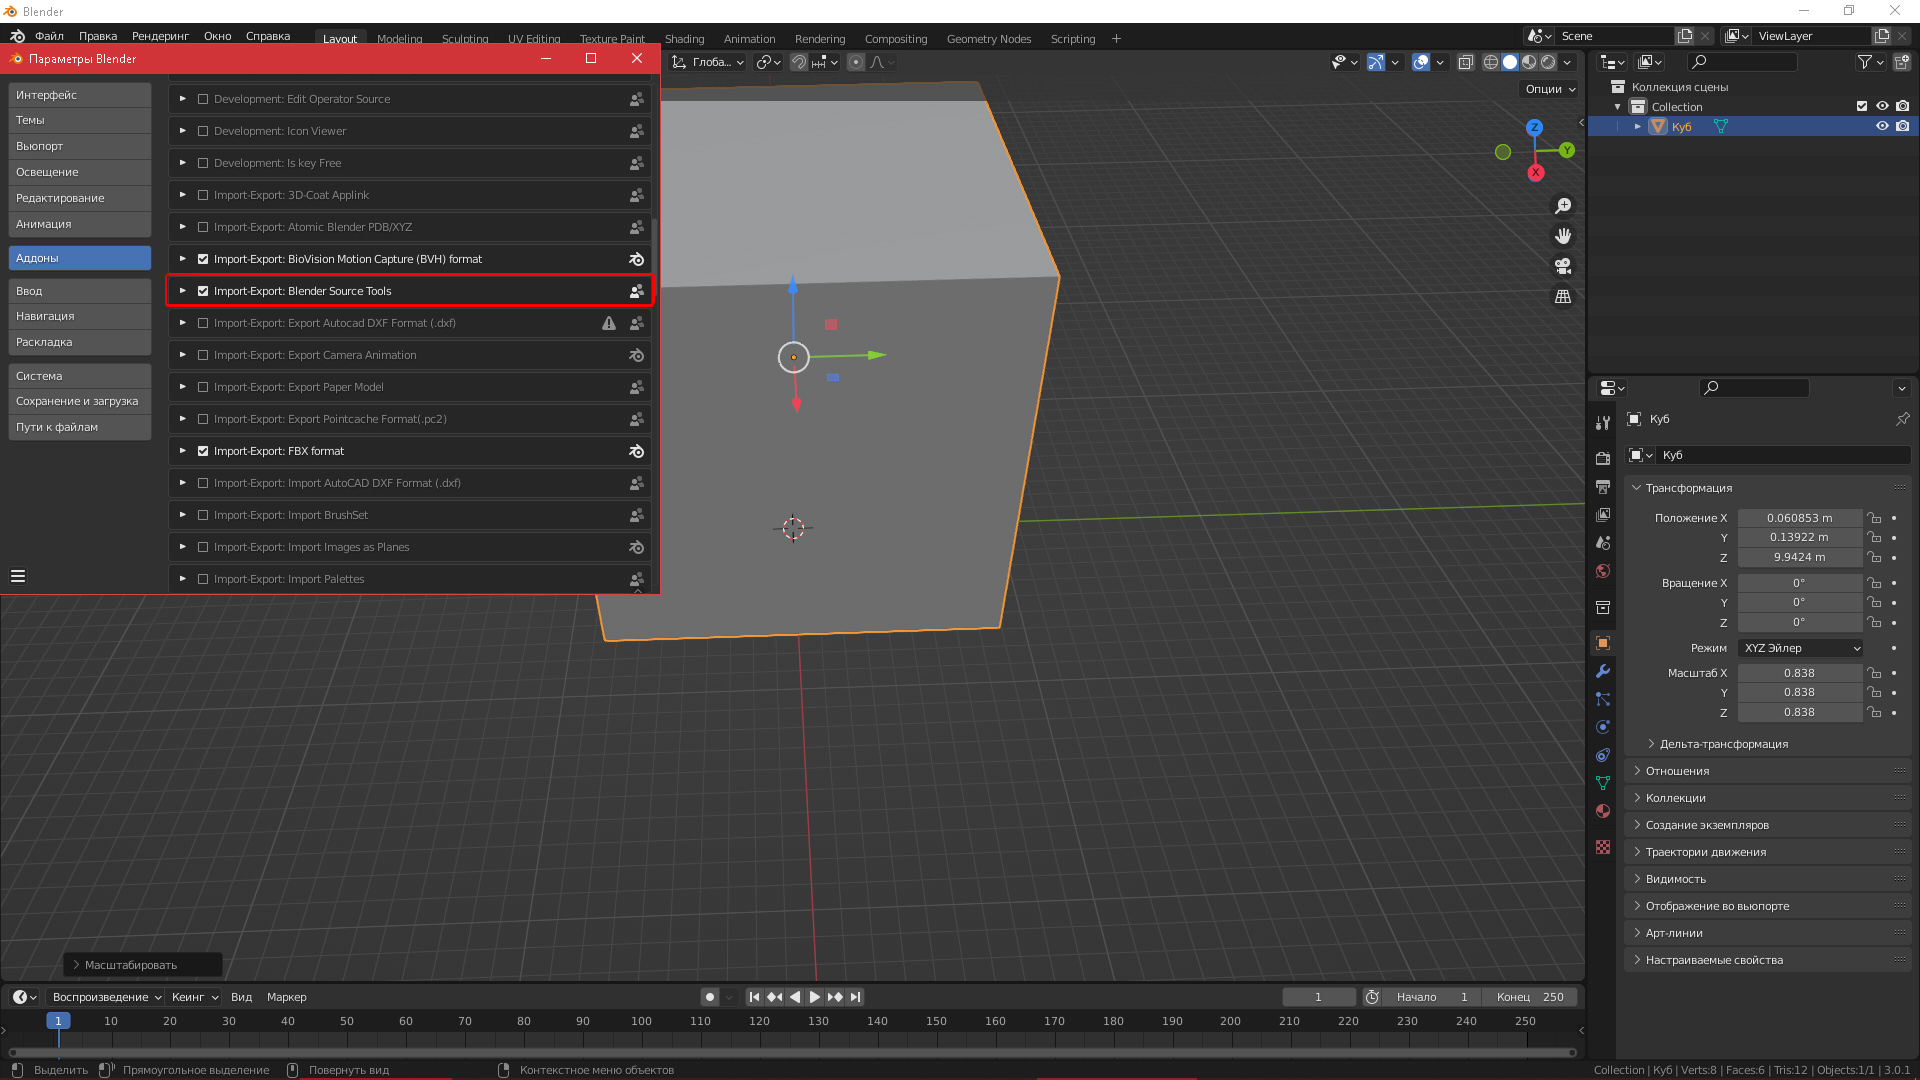The width and height of the screenshot is (1920, 1080).
Task: Open the XYZ Эйлер rotation mode dropdown
Action: pyautogui.click(x=1800, y=648)
